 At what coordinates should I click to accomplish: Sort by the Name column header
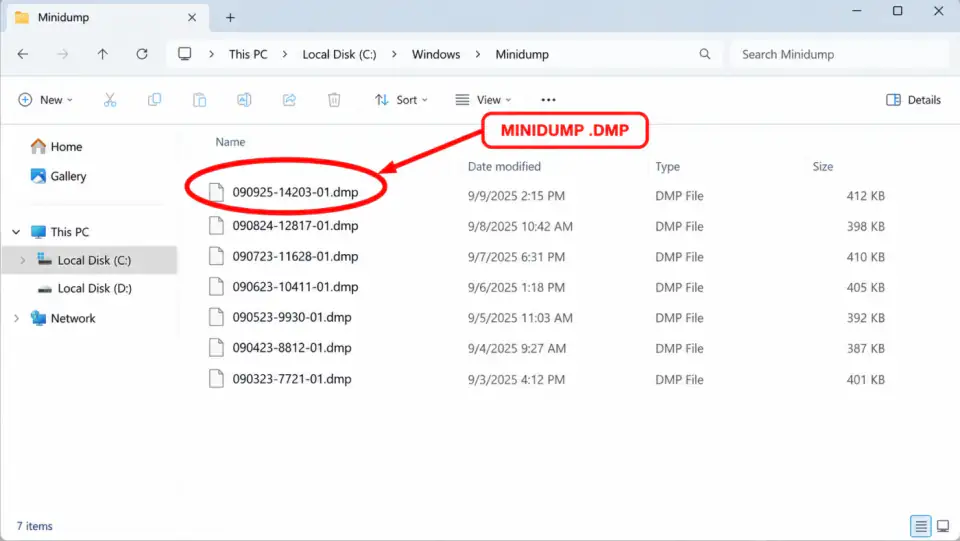(230, 142)
